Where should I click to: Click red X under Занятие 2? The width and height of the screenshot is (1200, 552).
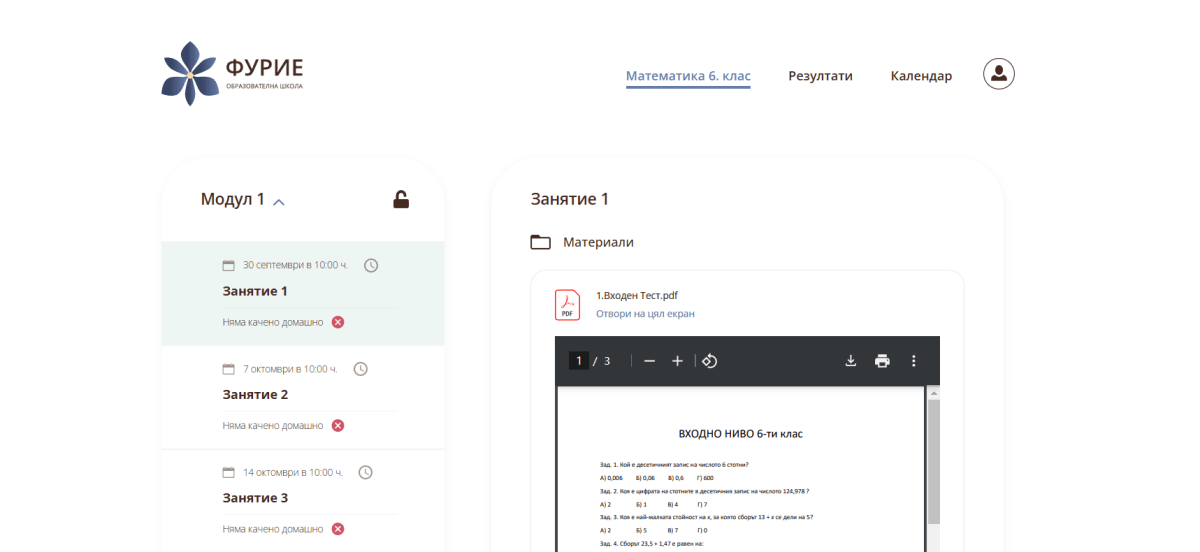coord(338,425)
